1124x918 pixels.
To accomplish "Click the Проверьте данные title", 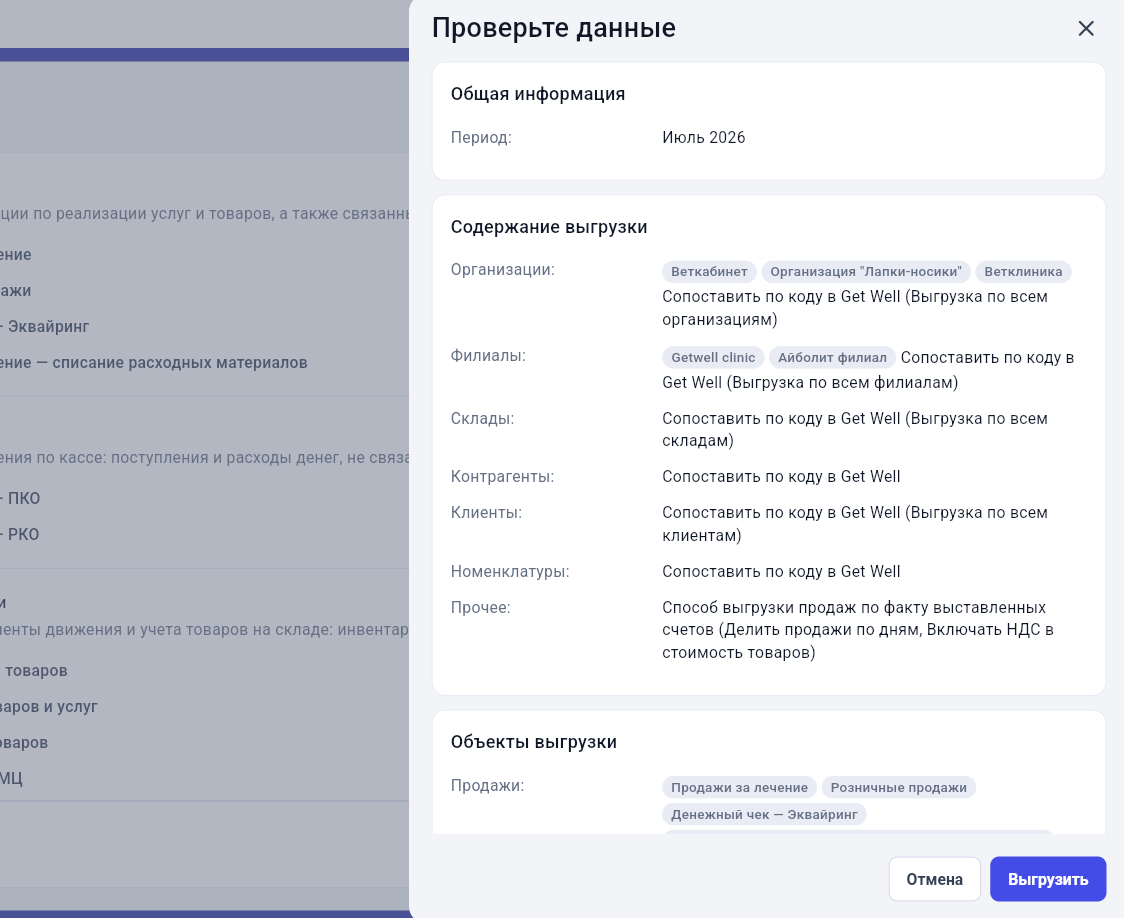I will click(553, 28).
